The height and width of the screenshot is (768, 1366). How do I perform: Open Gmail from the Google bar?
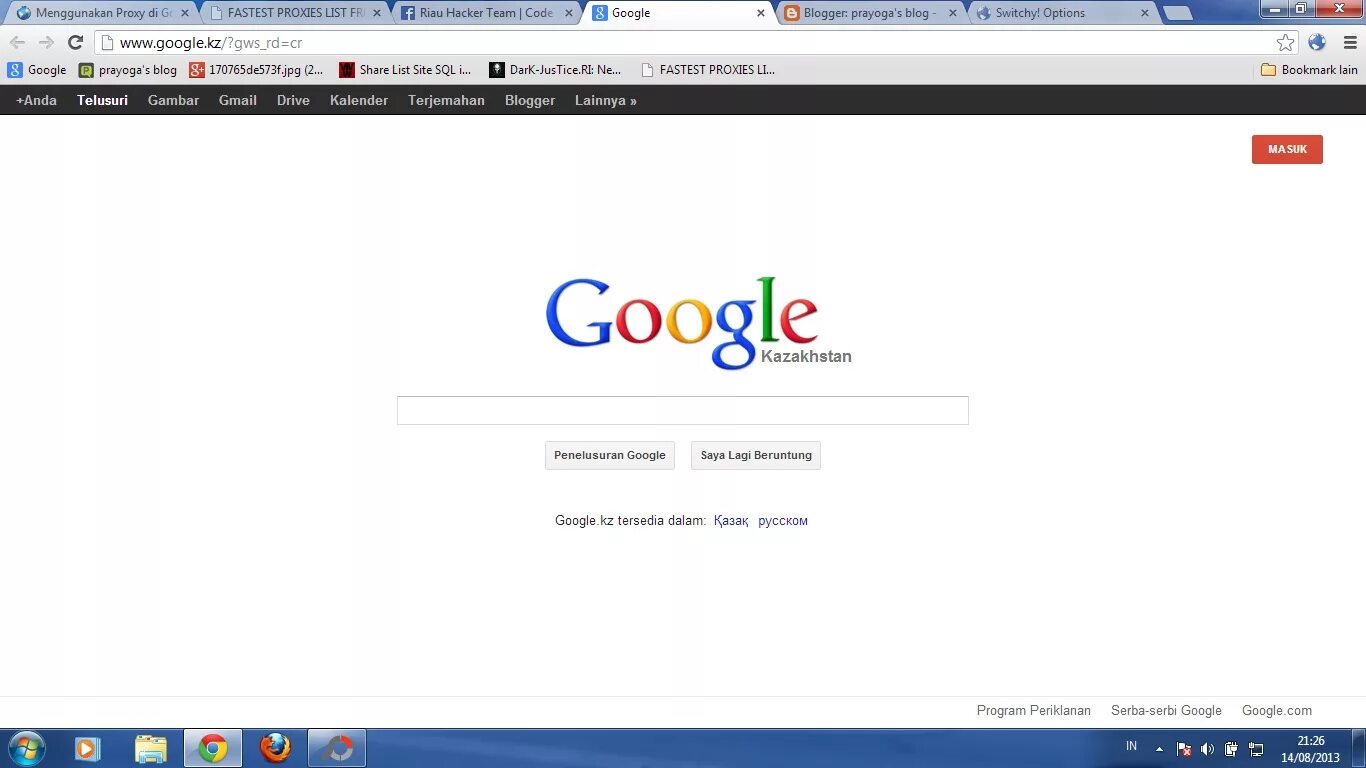point(238,100)
